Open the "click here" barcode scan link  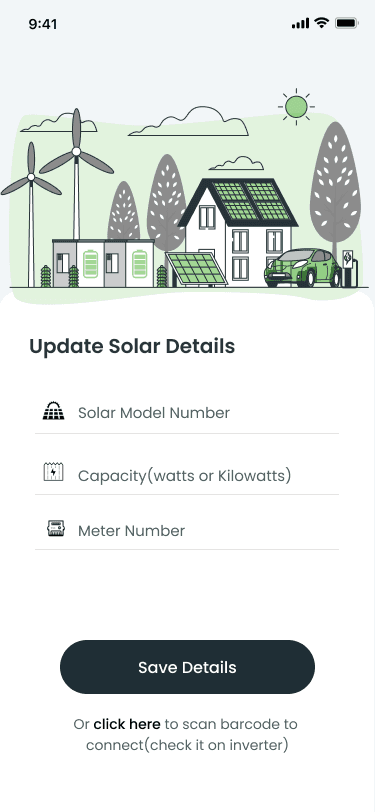tap(127, 724)
